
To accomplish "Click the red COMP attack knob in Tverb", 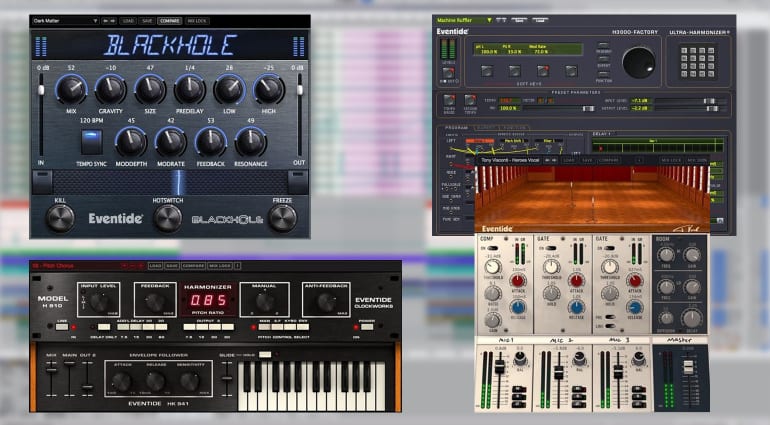I will click(518, 281).
